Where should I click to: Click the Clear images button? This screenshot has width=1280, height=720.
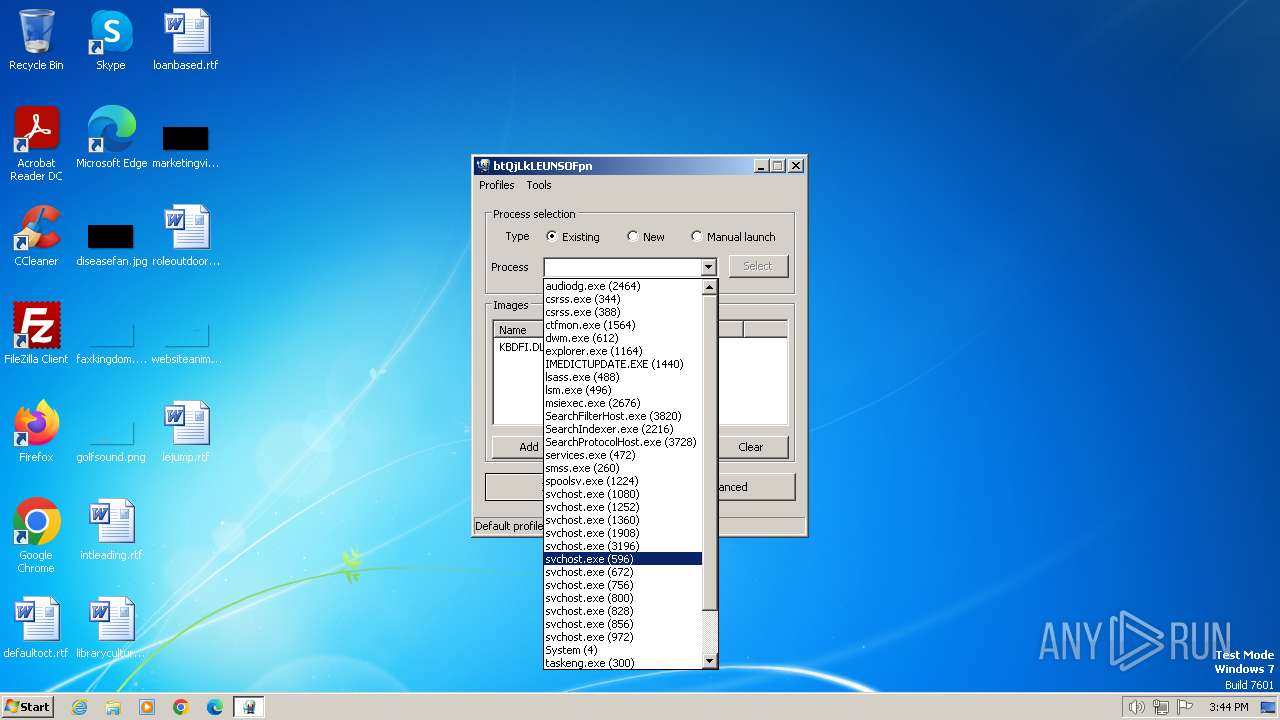pos(751,447)
